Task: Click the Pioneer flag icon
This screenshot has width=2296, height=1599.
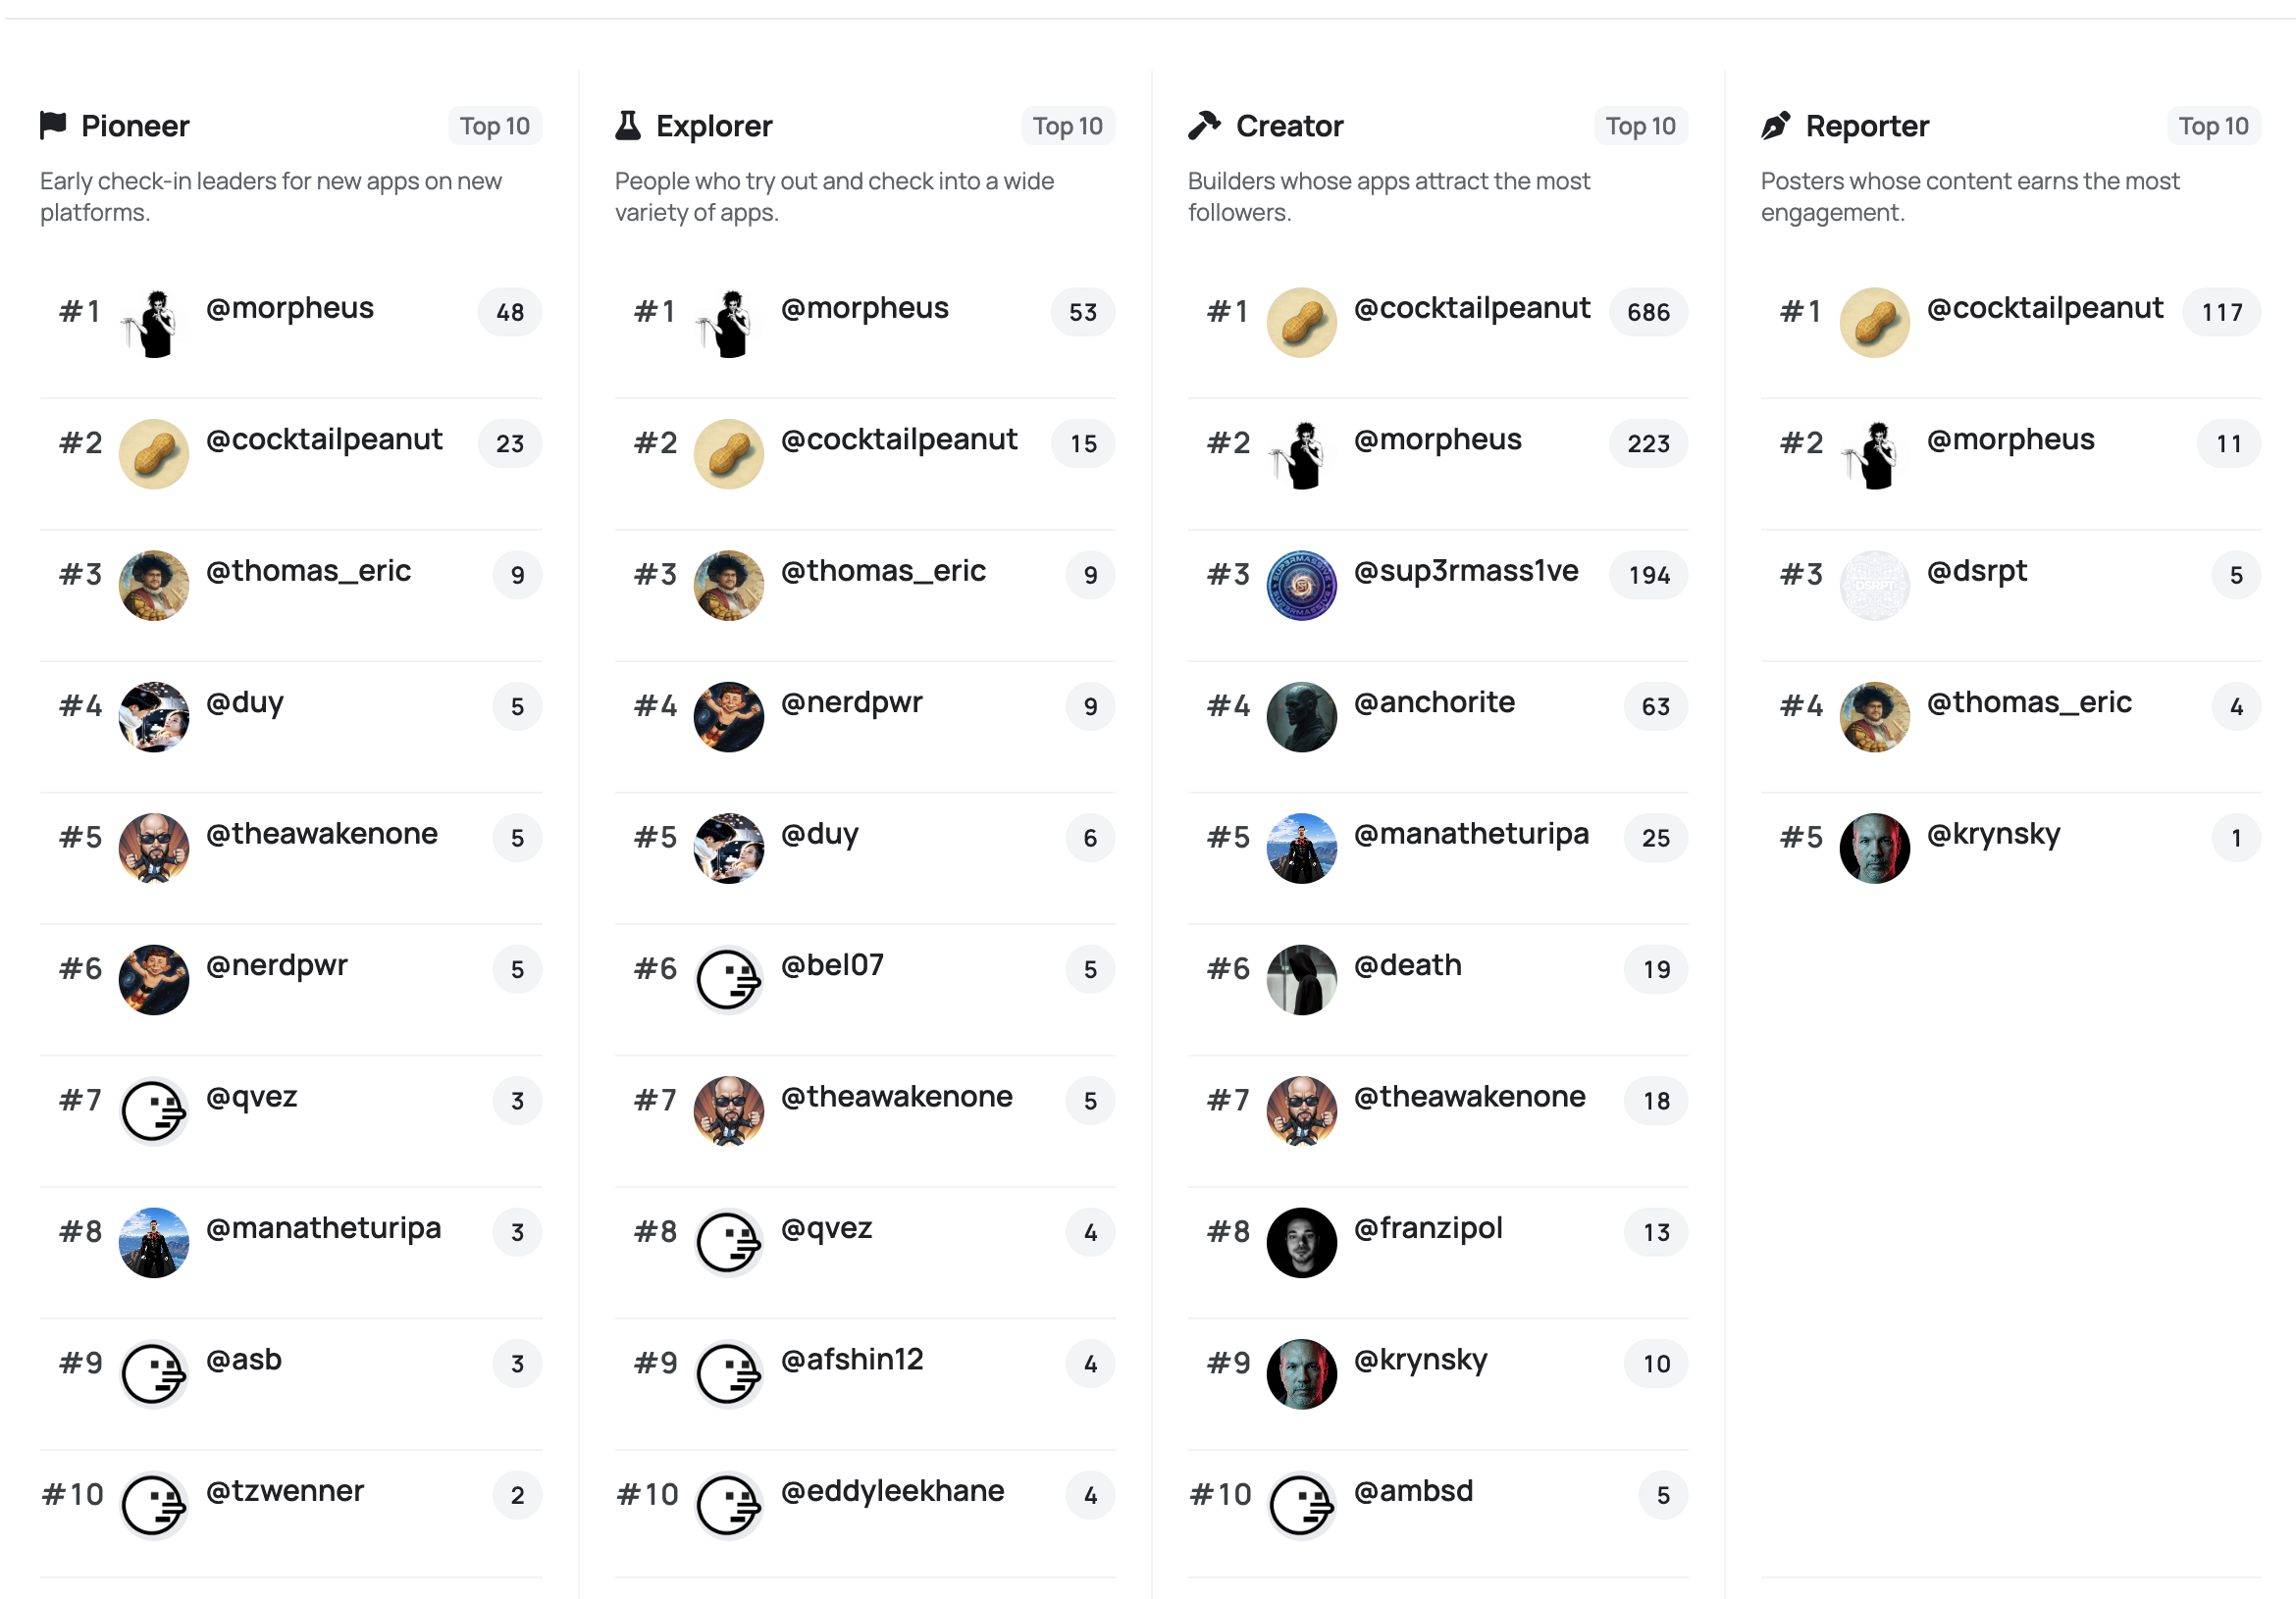Action: (x=53, y=125)
